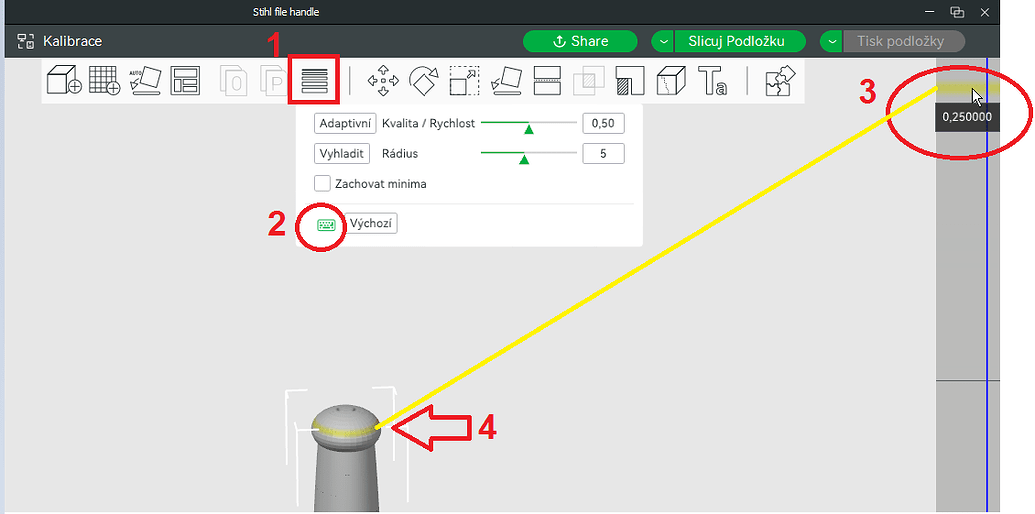Open the Seam painting tool
Viewport: 1035px width, 514px height.
click(x=671, y=80)
